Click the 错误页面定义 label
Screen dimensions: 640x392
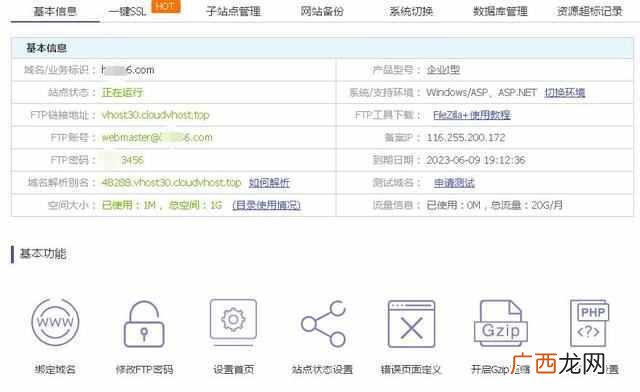coord(411,370)
